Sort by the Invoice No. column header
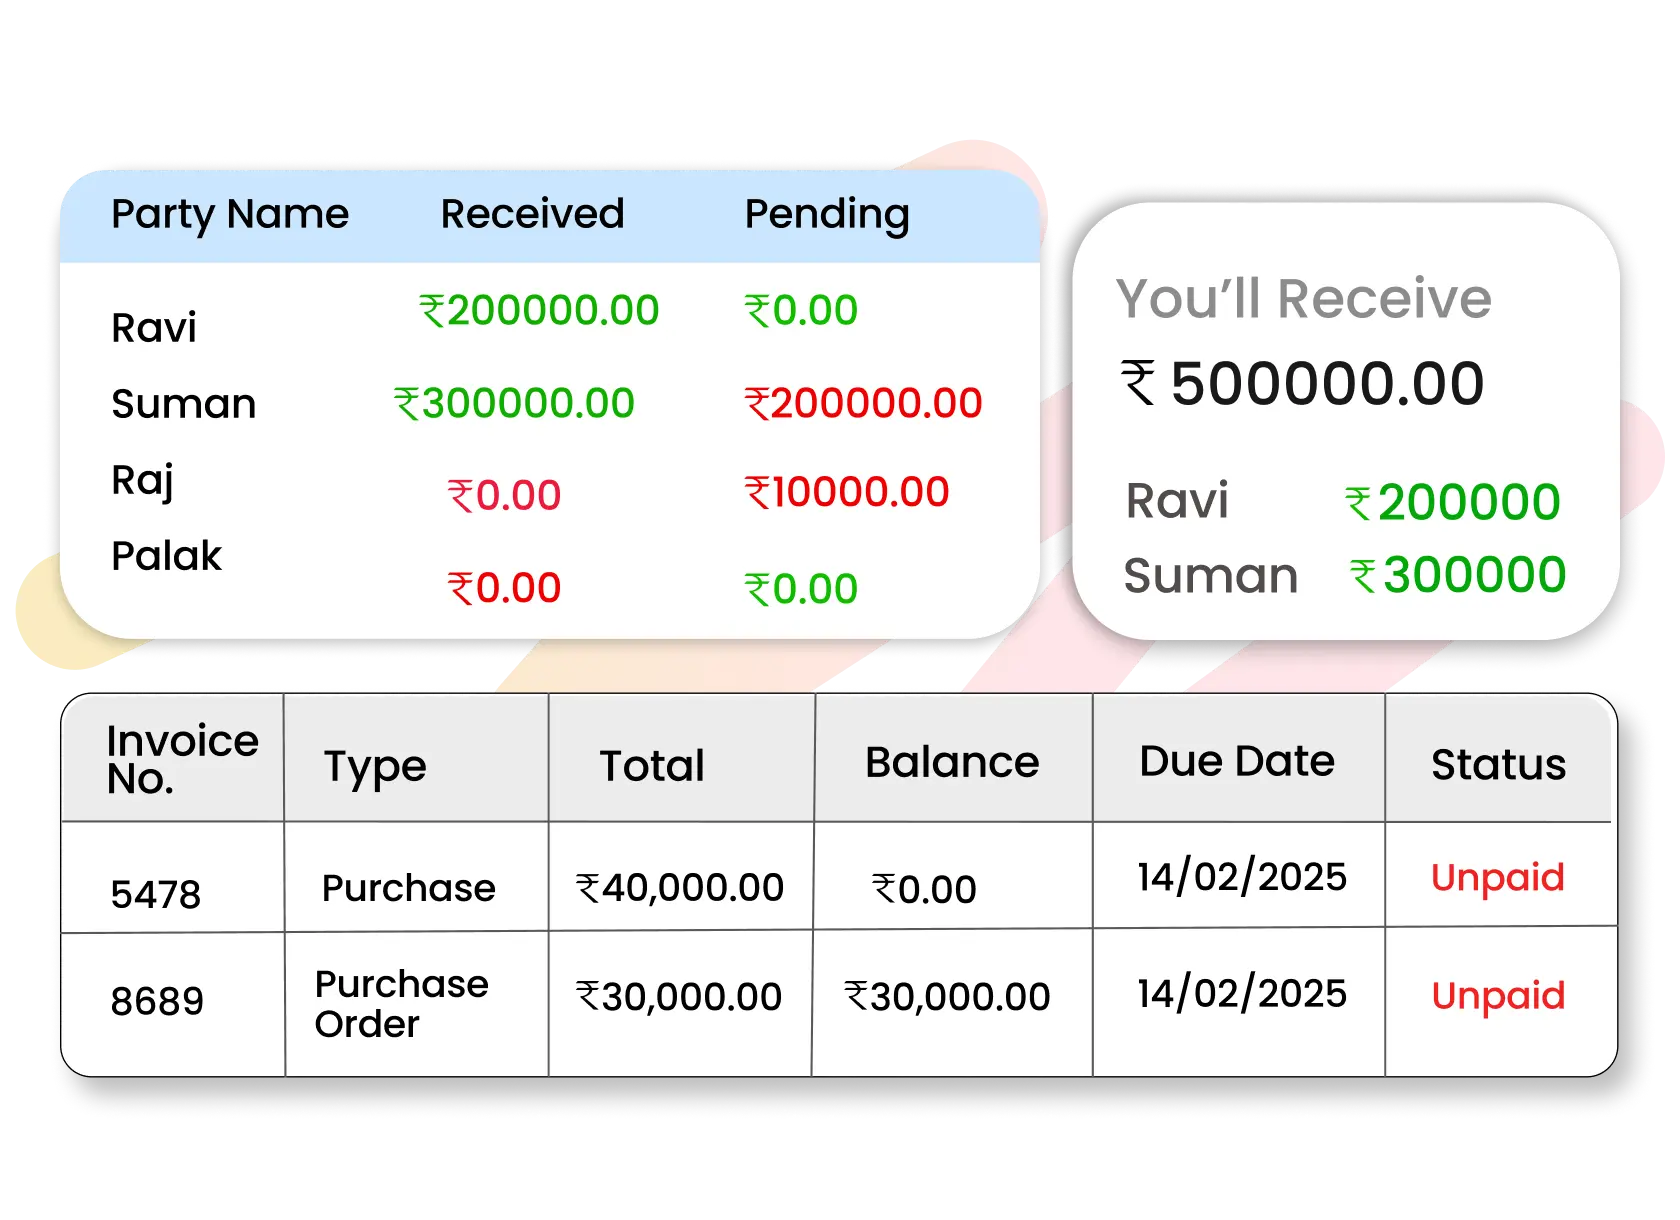 point(181,759)
